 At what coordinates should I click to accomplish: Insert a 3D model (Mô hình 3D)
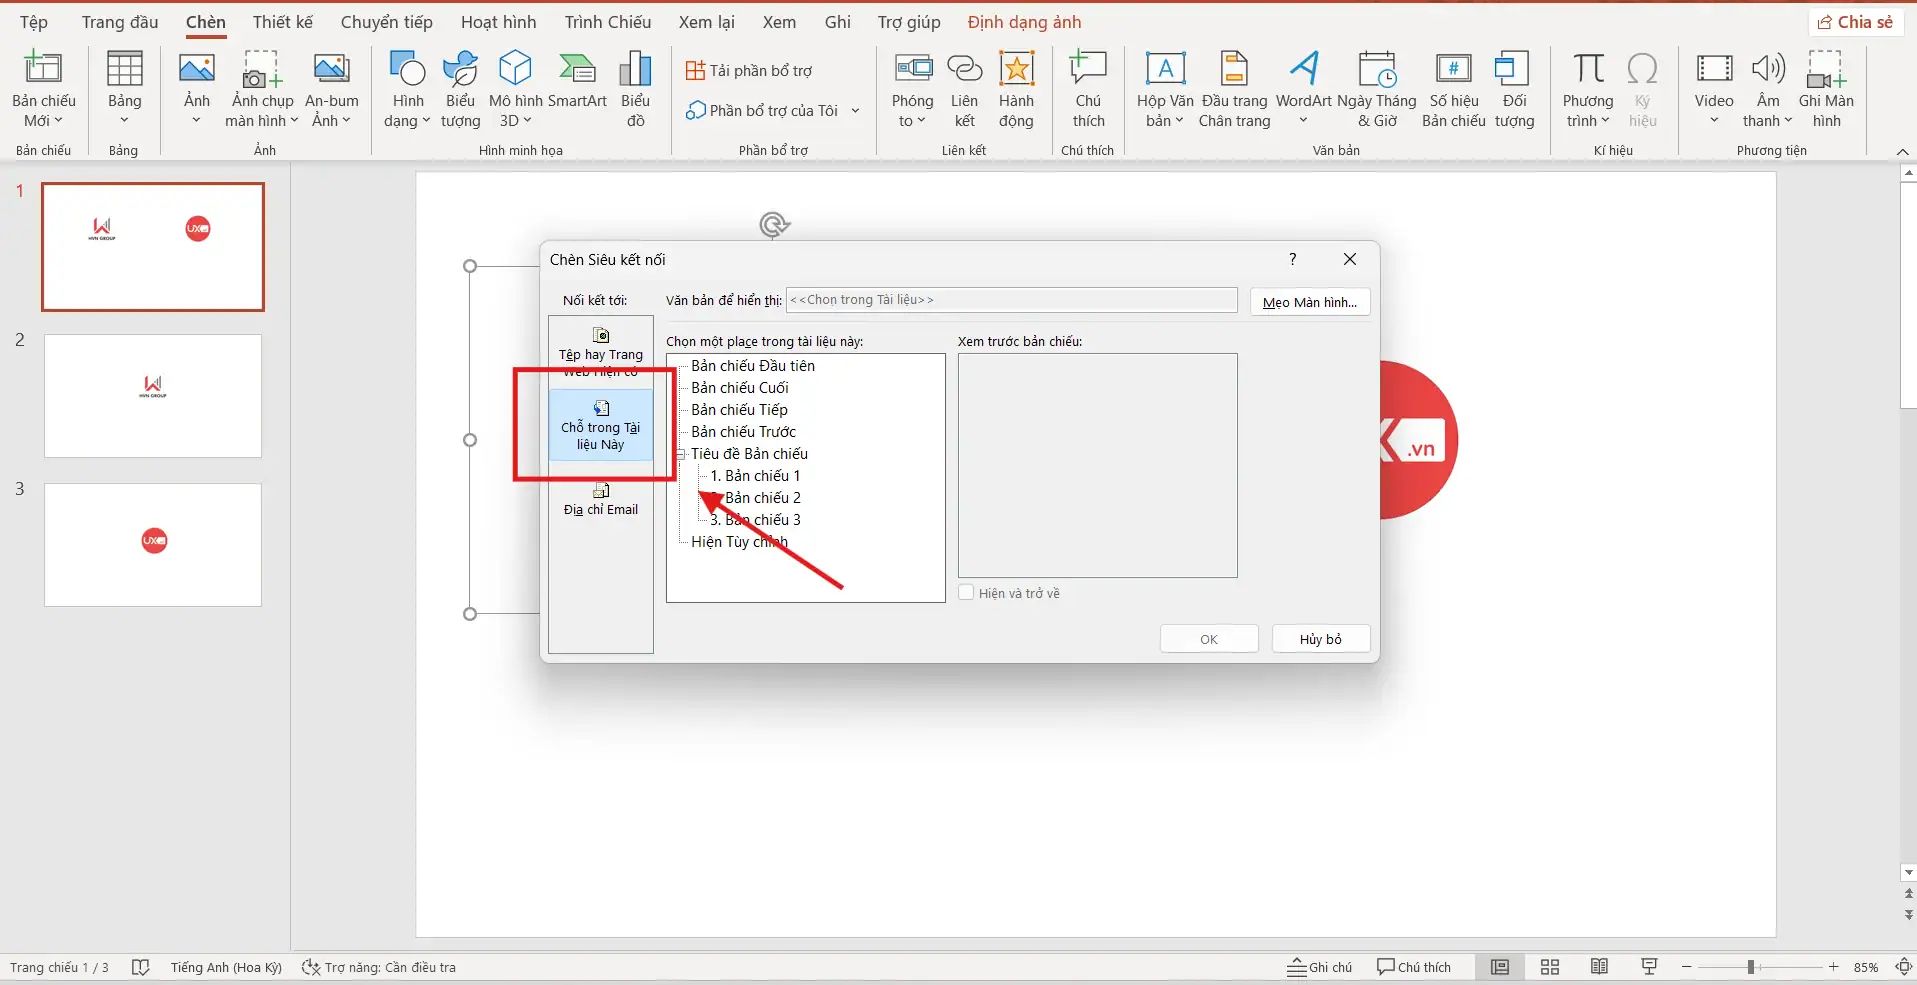[514, 90]
